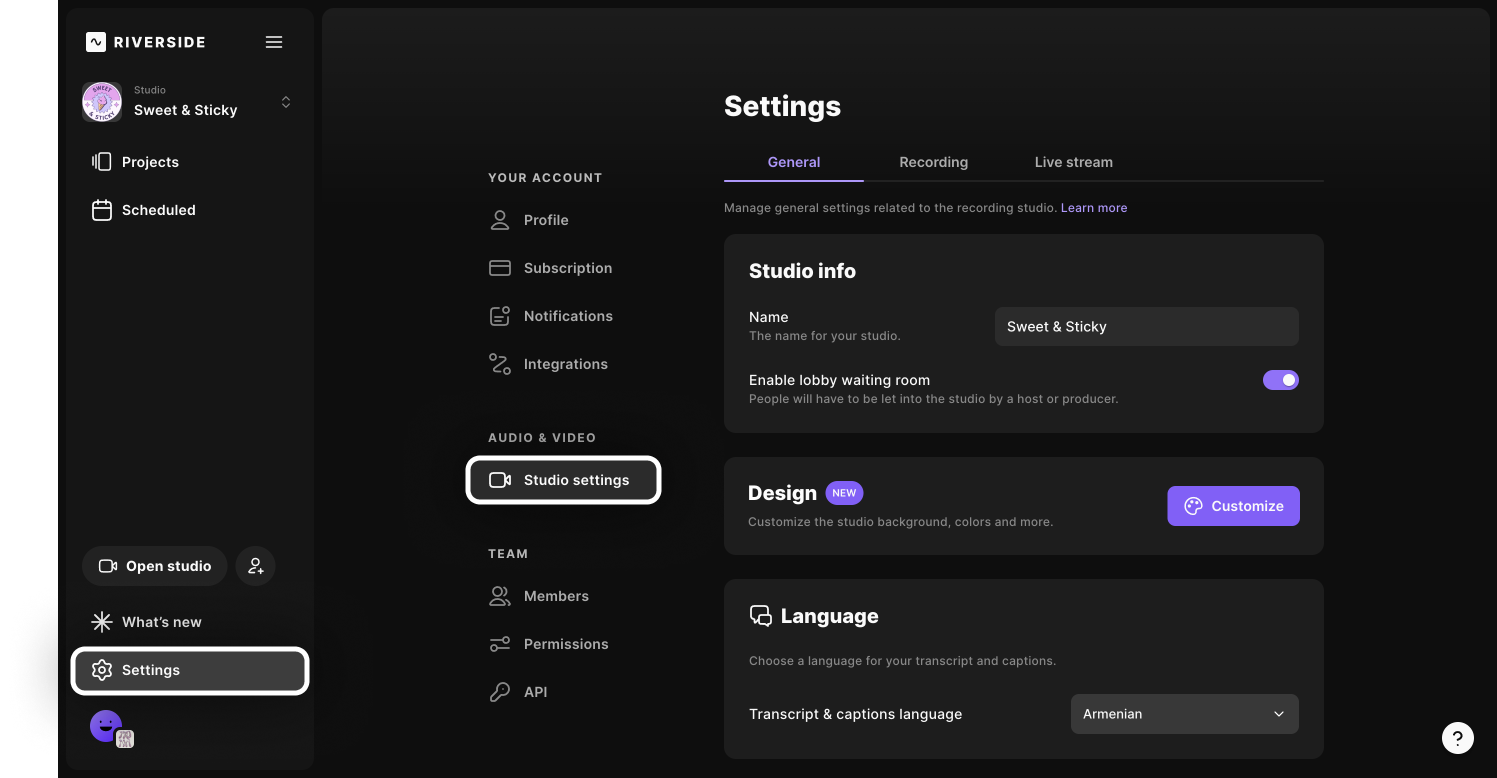Viewport: 1497px width, 778px height.
Task: Click the invite people icon button
Action: pyautogui.click(x=256, y=566)
